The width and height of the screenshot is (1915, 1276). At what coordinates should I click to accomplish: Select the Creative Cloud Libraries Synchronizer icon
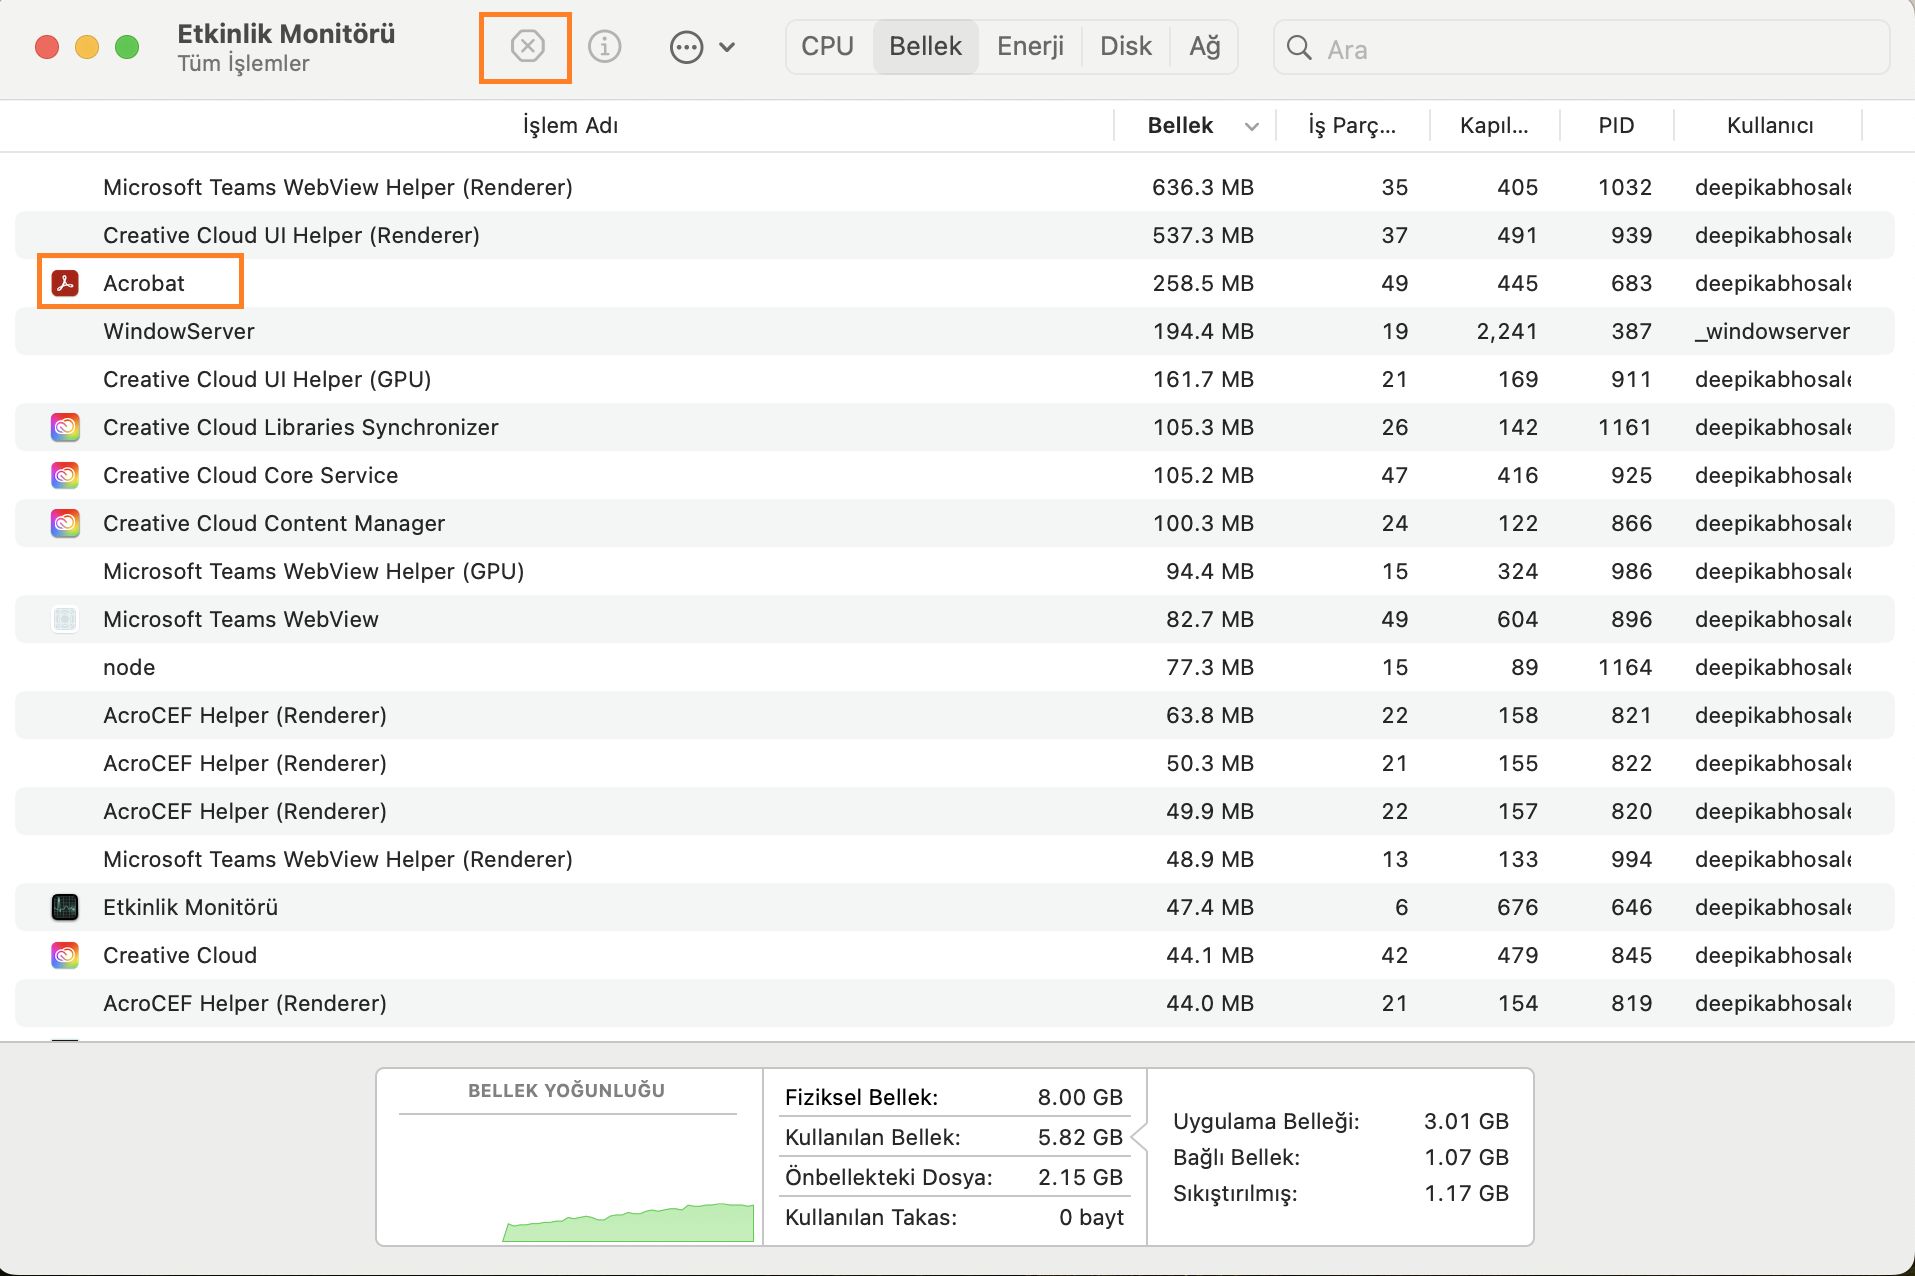tap(65, 427)
